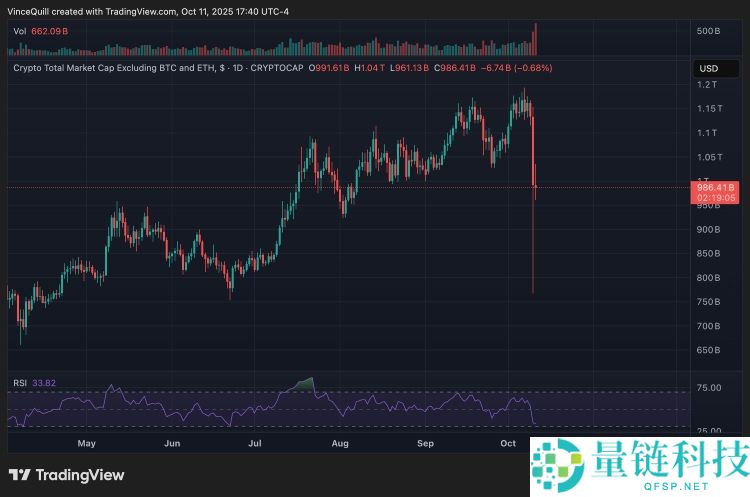Click the 75.00 level on RSI scale
Screen dimensions: 750x497
[x=708, y=387]
